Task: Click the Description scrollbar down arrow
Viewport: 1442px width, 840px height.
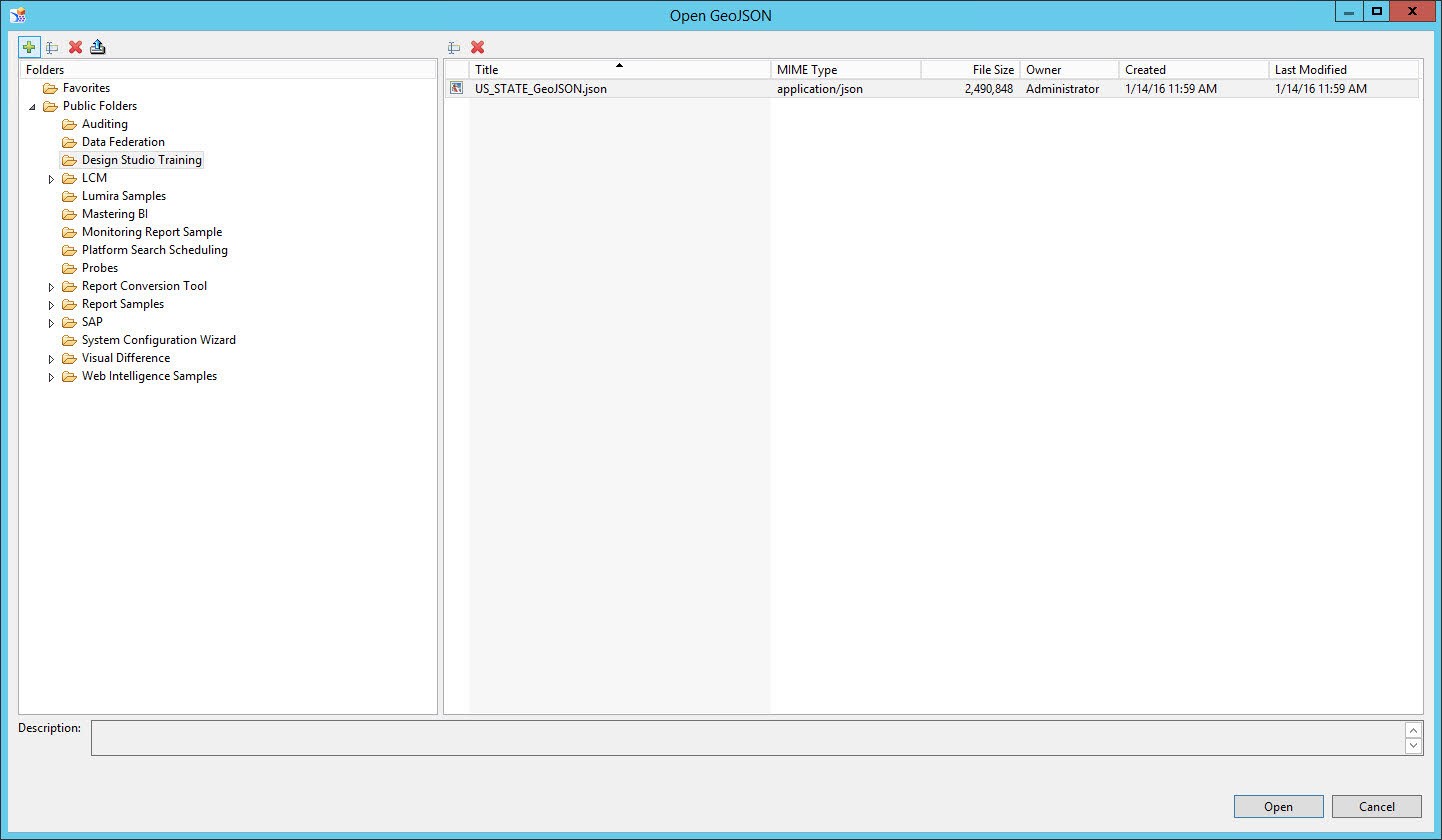Action: point(1412,746)
